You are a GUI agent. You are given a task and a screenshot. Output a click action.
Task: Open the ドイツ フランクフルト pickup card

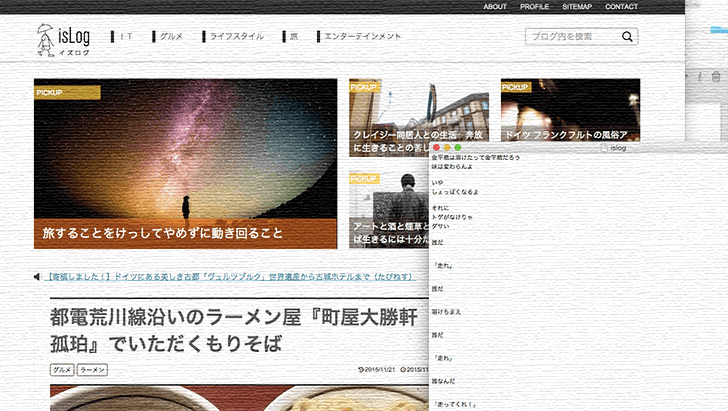tap(570, 110)
